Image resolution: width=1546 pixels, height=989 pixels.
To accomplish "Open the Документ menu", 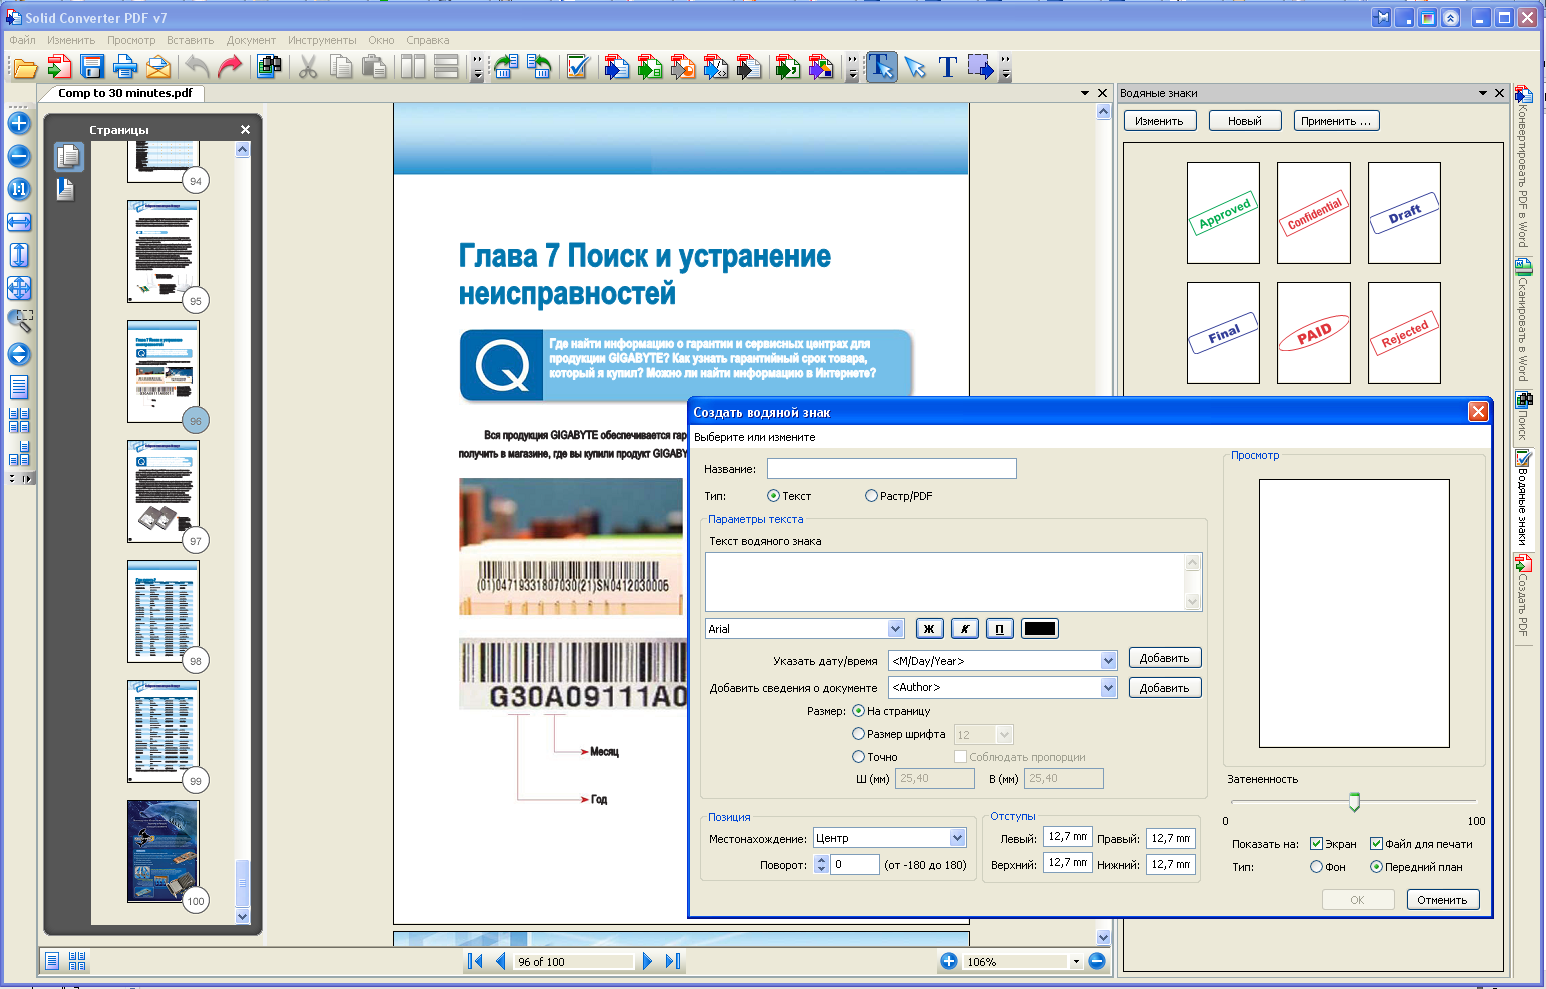I will pyautogui.click(x=251, y=40).
